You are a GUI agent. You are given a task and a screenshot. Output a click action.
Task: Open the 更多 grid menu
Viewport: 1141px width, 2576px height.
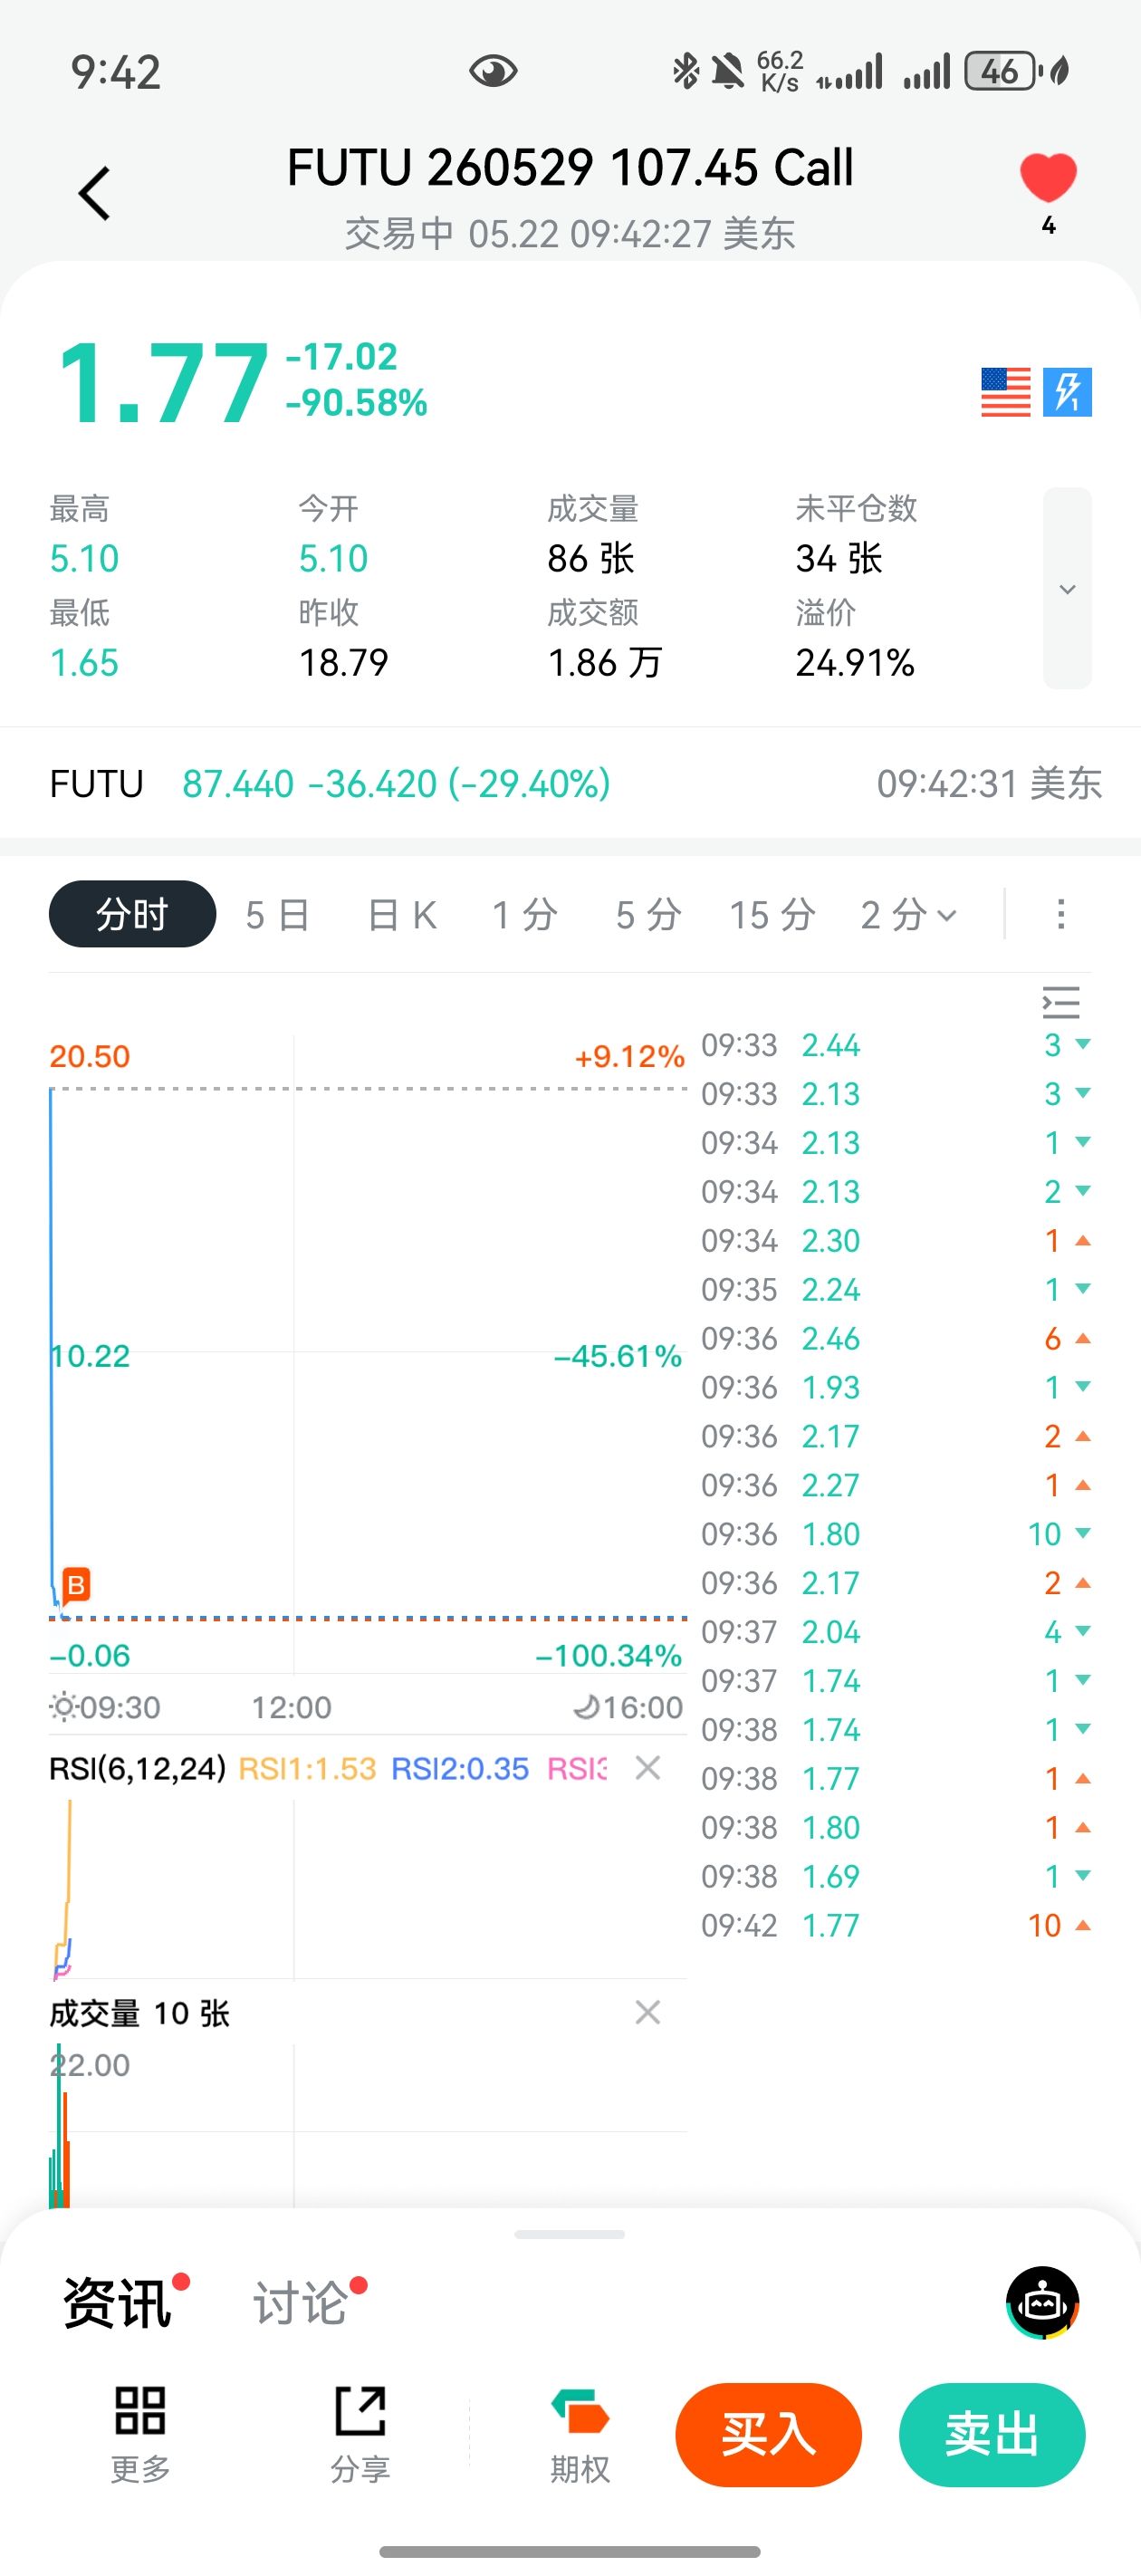coord(140,2434)
